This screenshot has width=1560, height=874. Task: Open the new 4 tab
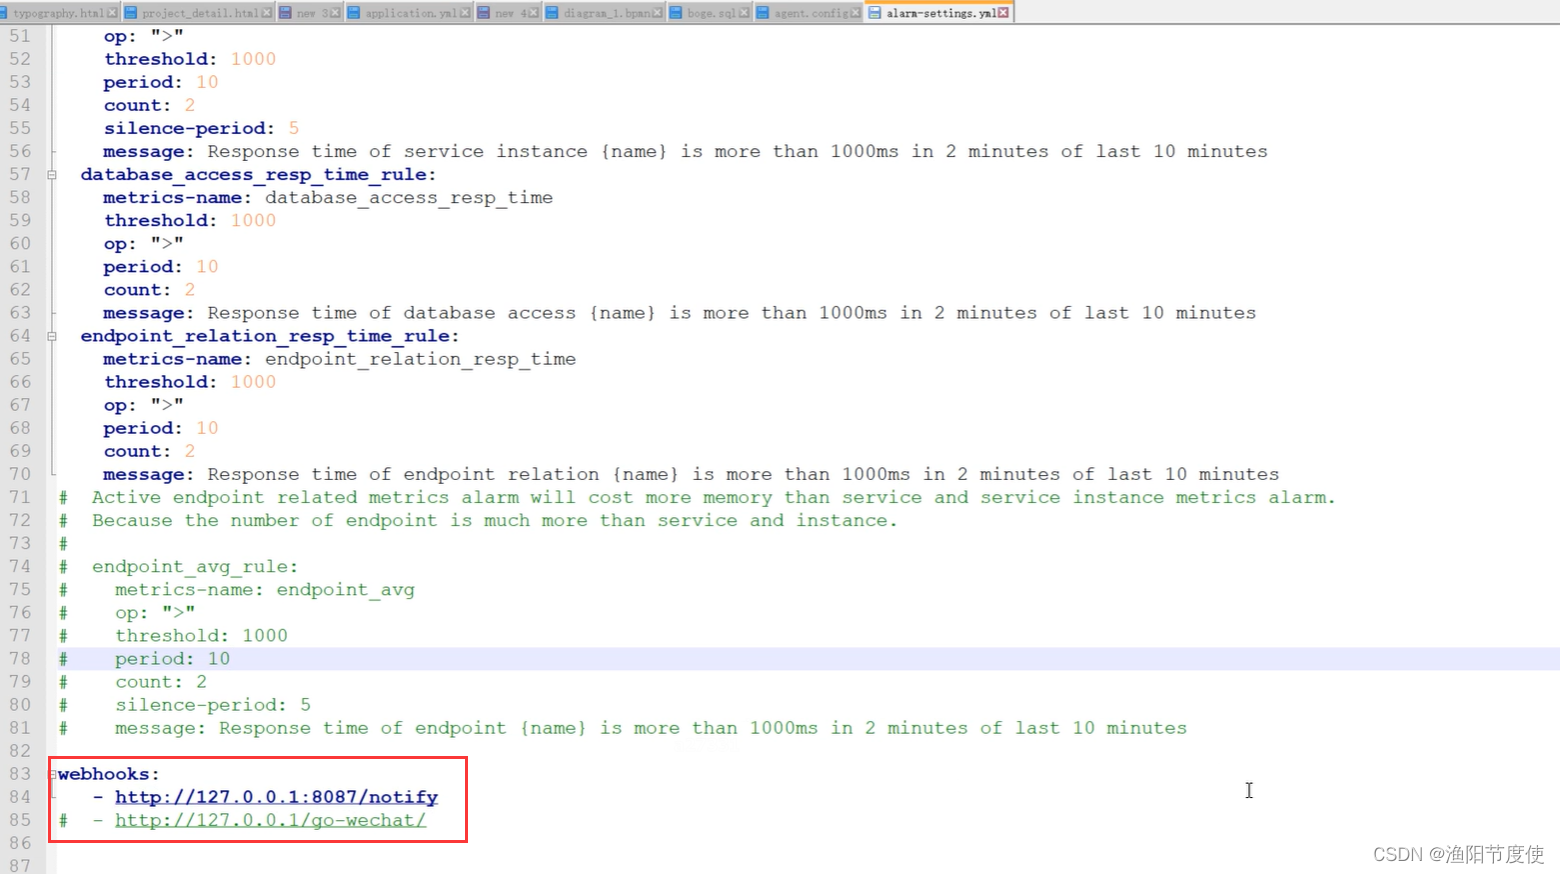tap(509, 12)
